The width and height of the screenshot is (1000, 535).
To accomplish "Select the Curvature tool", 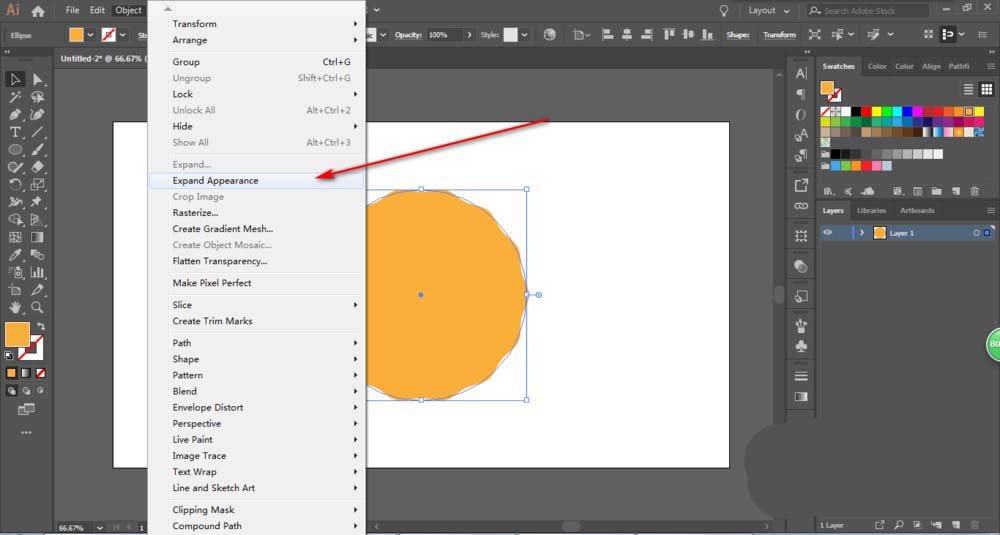I will click(38, 115).
